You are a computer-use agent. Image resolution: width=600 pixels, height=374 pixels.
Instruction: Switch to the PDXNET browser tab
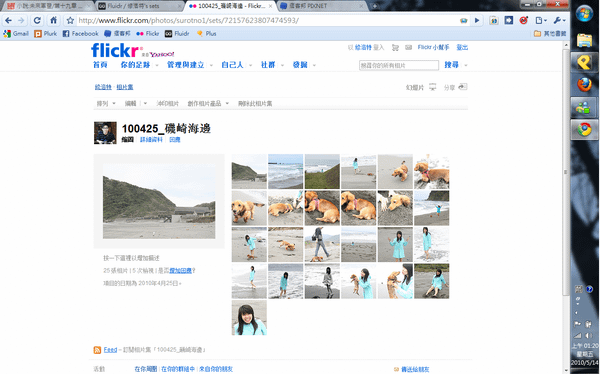click(321, 6)
